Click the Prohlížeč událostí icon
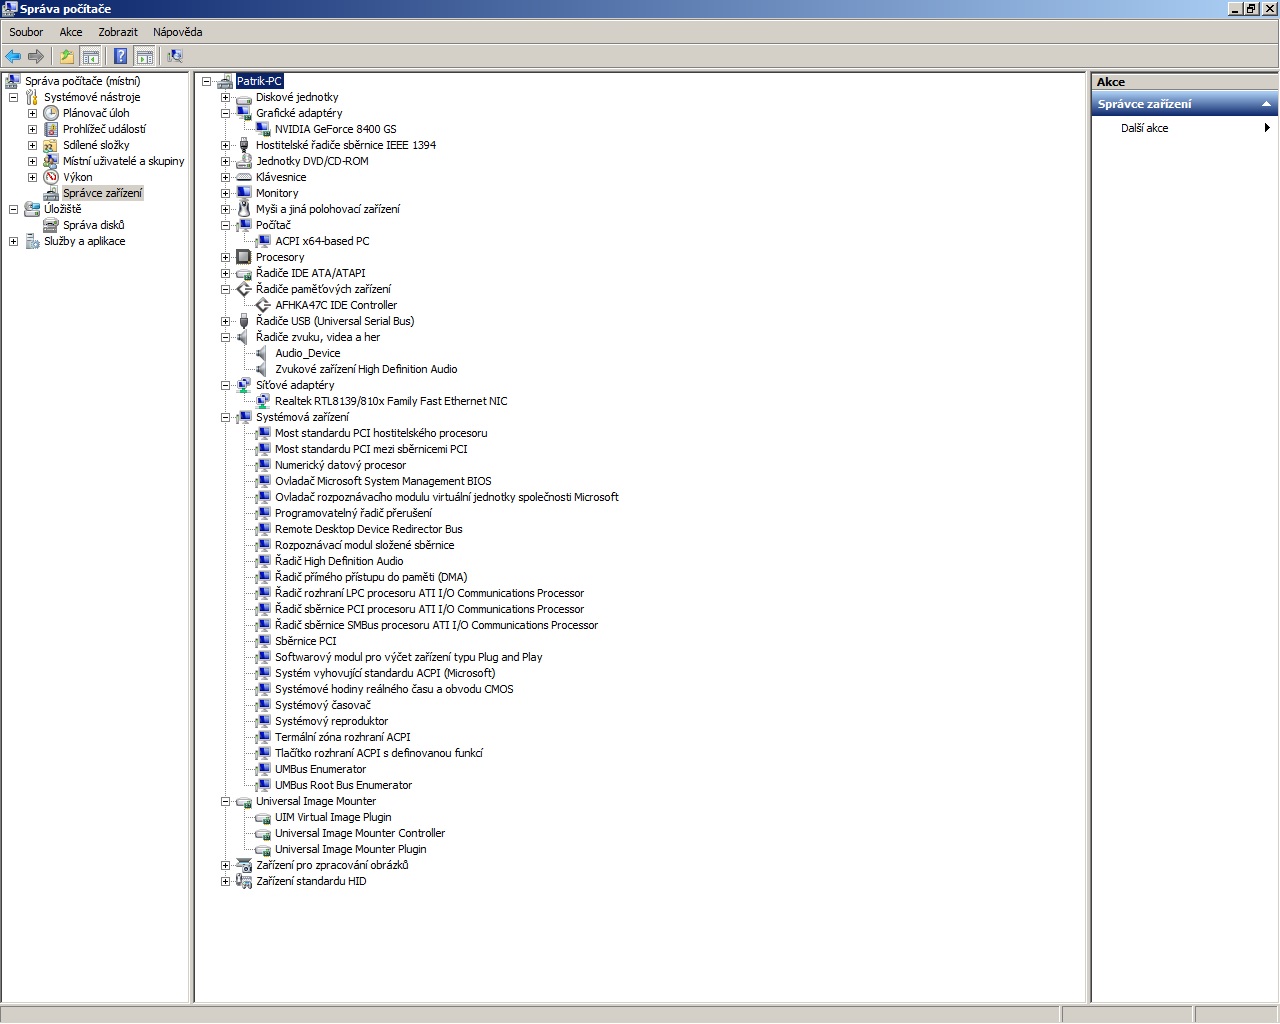The width and height of the screenshot is (1280, 1024). tap(51, 129)
